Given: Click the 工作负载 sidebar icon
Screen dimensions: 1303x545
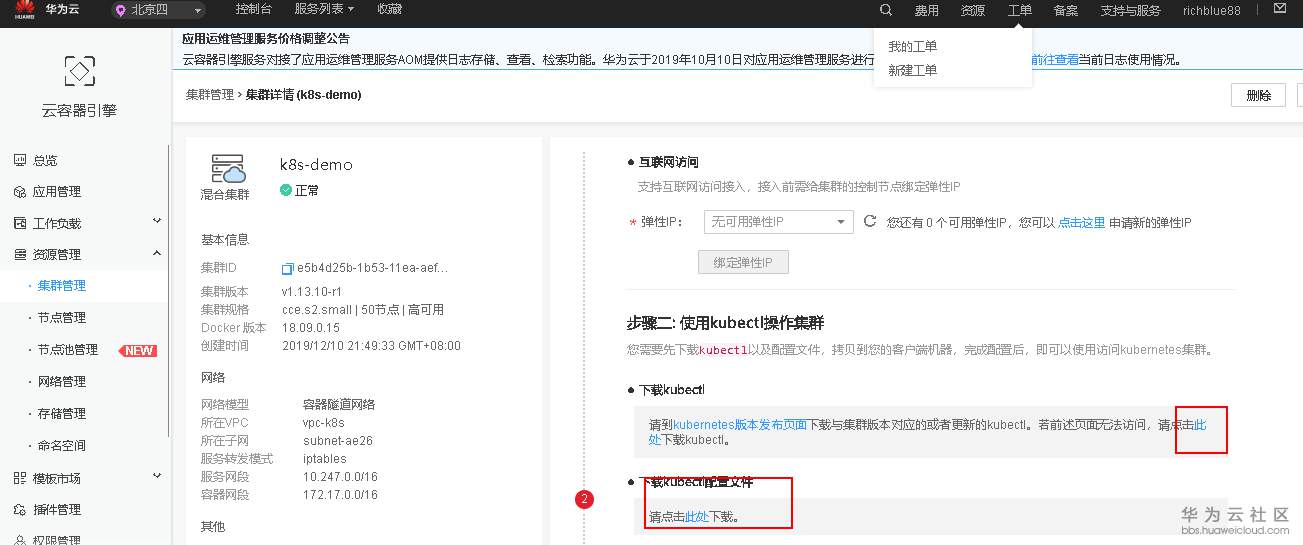Looking at the screenshot, I should point(19,223).
